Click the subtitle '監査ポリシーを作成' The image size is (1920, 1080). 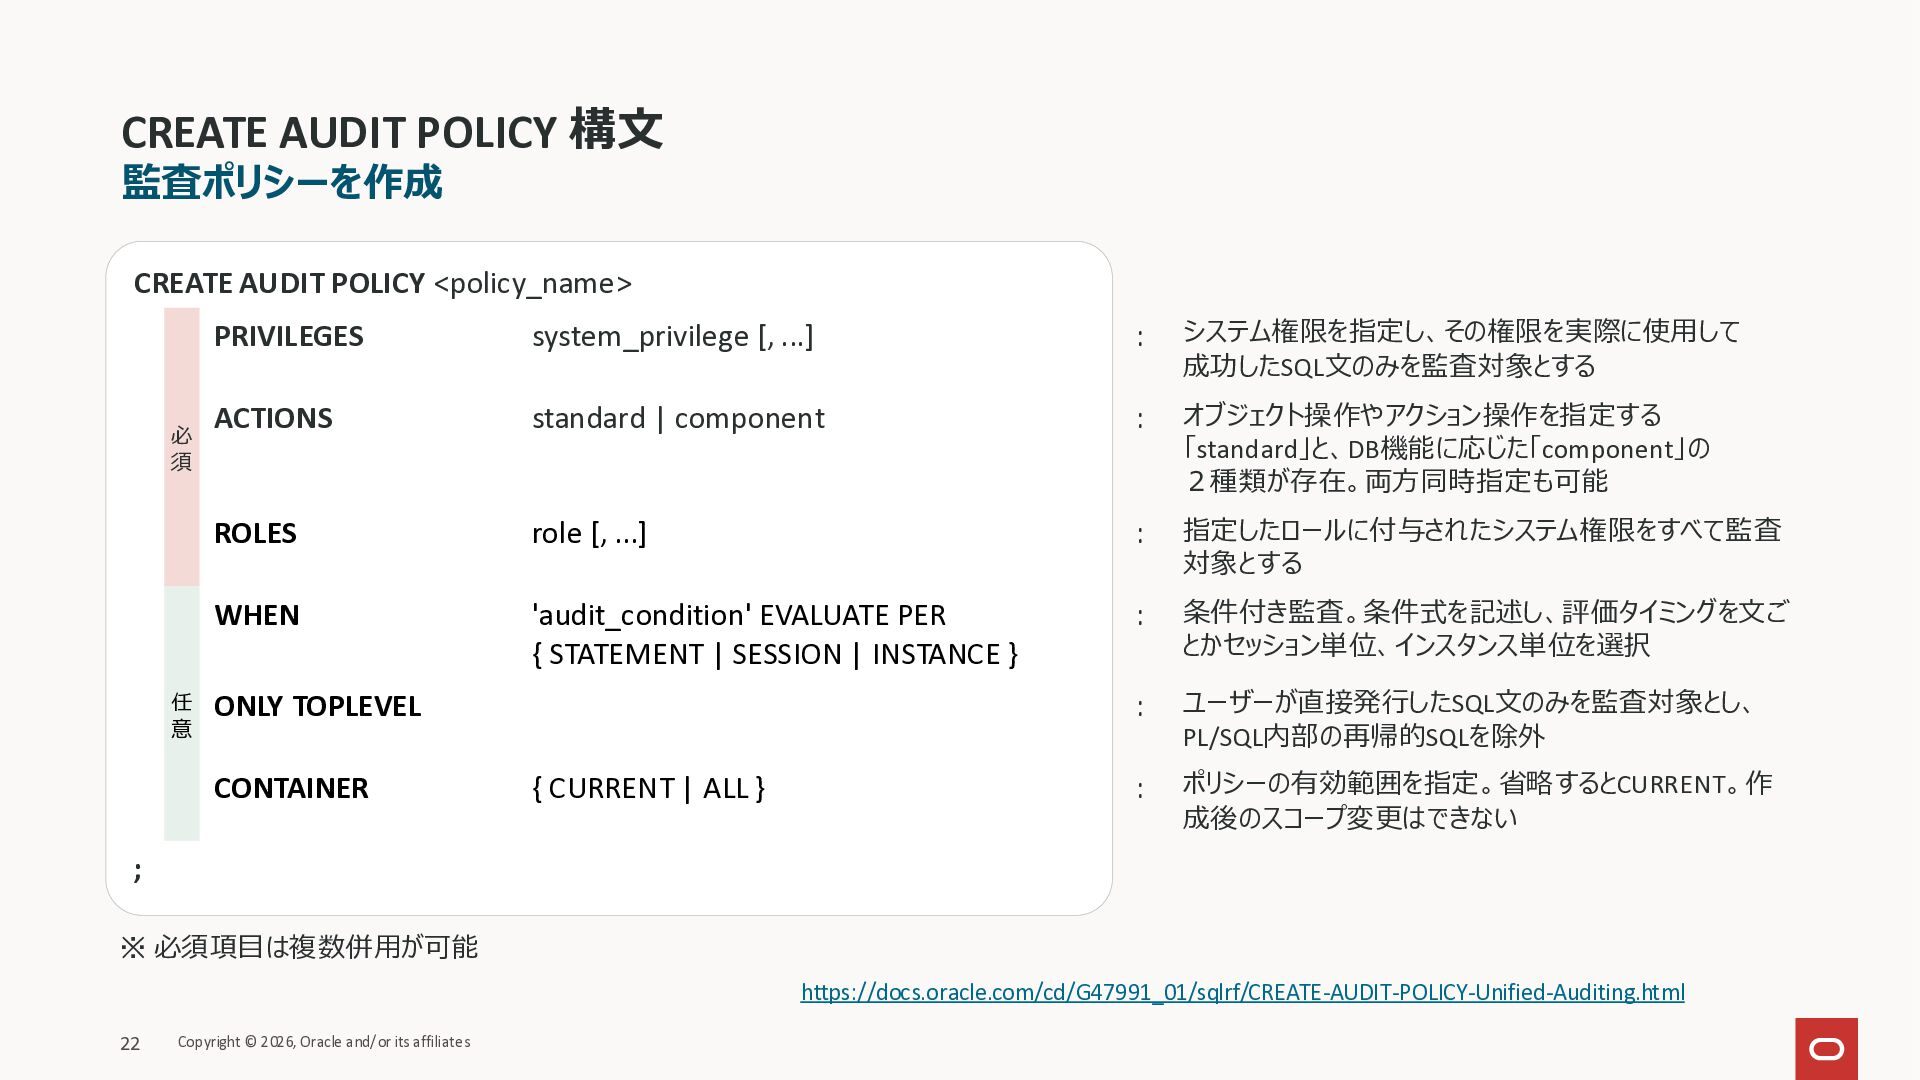pyautogui.click(x=281, y=182)
